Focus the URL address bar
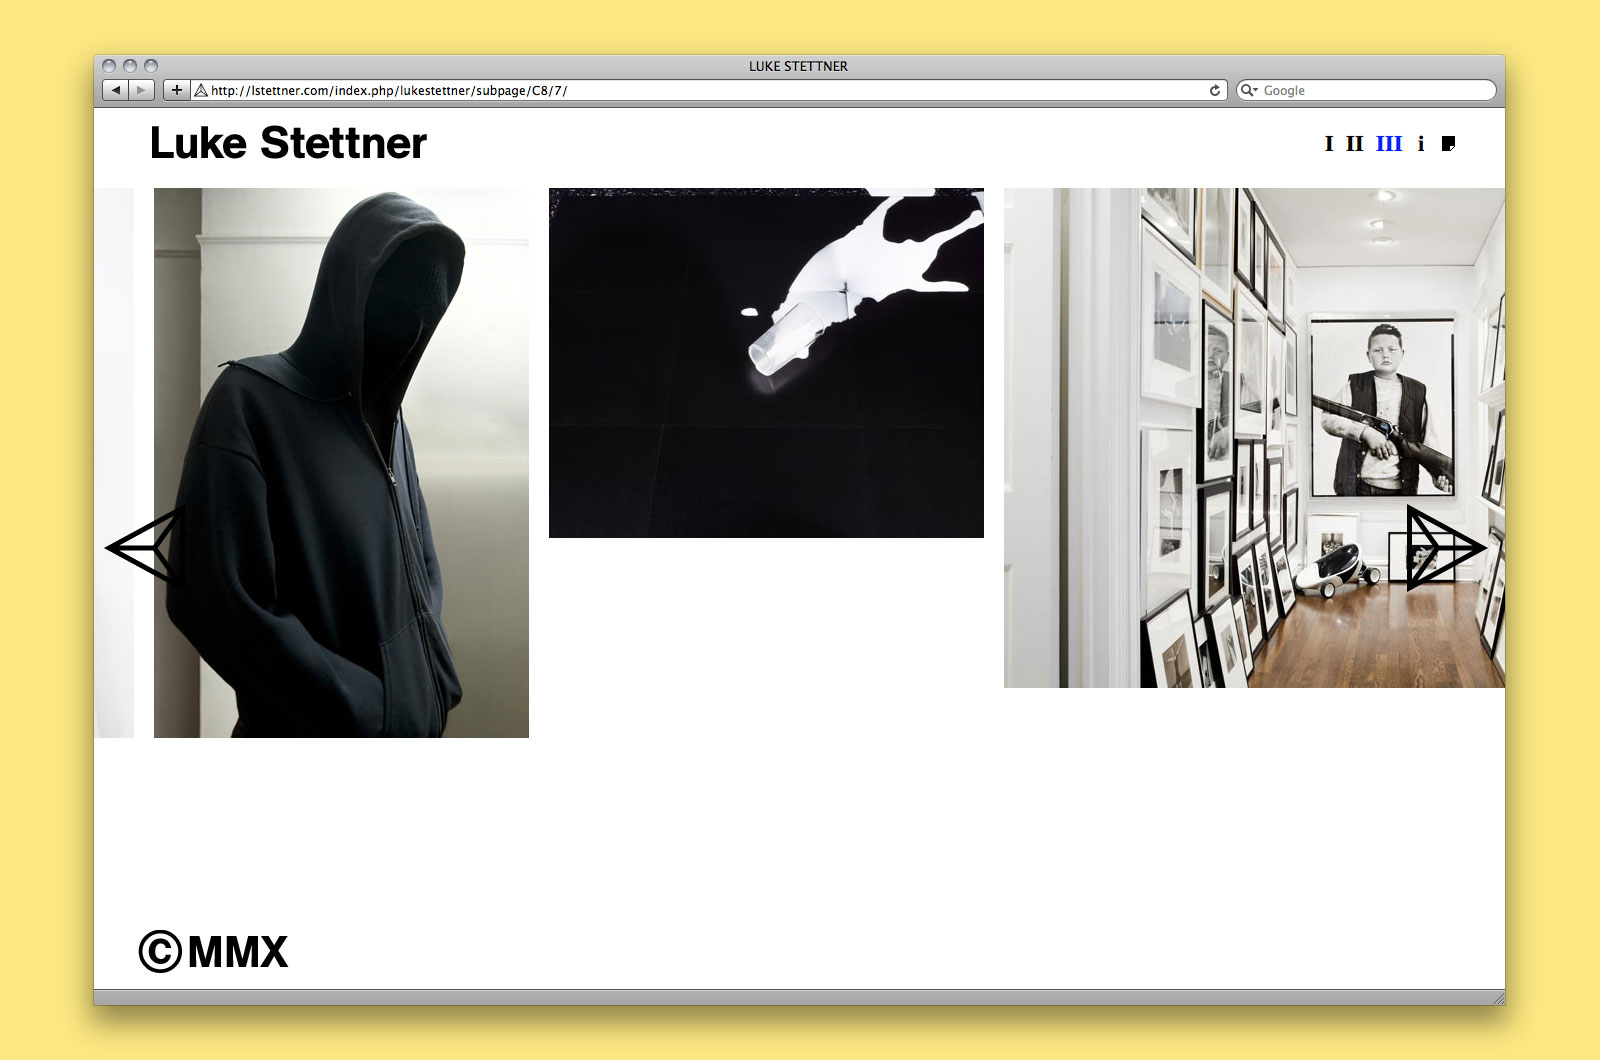The width and height of the screenshot is (1600, 1060). (700, 90)
